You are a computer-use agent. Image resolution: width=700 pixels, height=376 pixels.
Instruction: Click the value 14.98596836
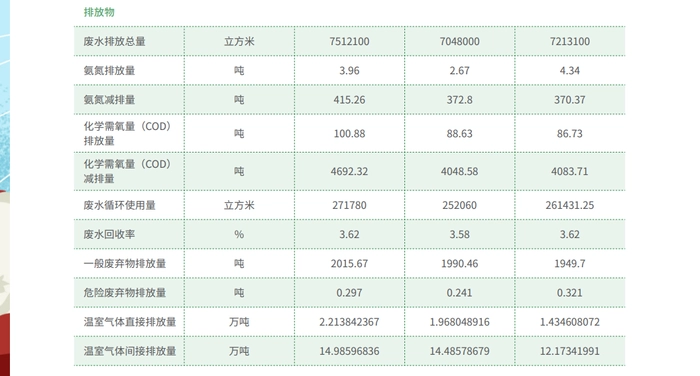pyautogui.click(x=349, y=351)
